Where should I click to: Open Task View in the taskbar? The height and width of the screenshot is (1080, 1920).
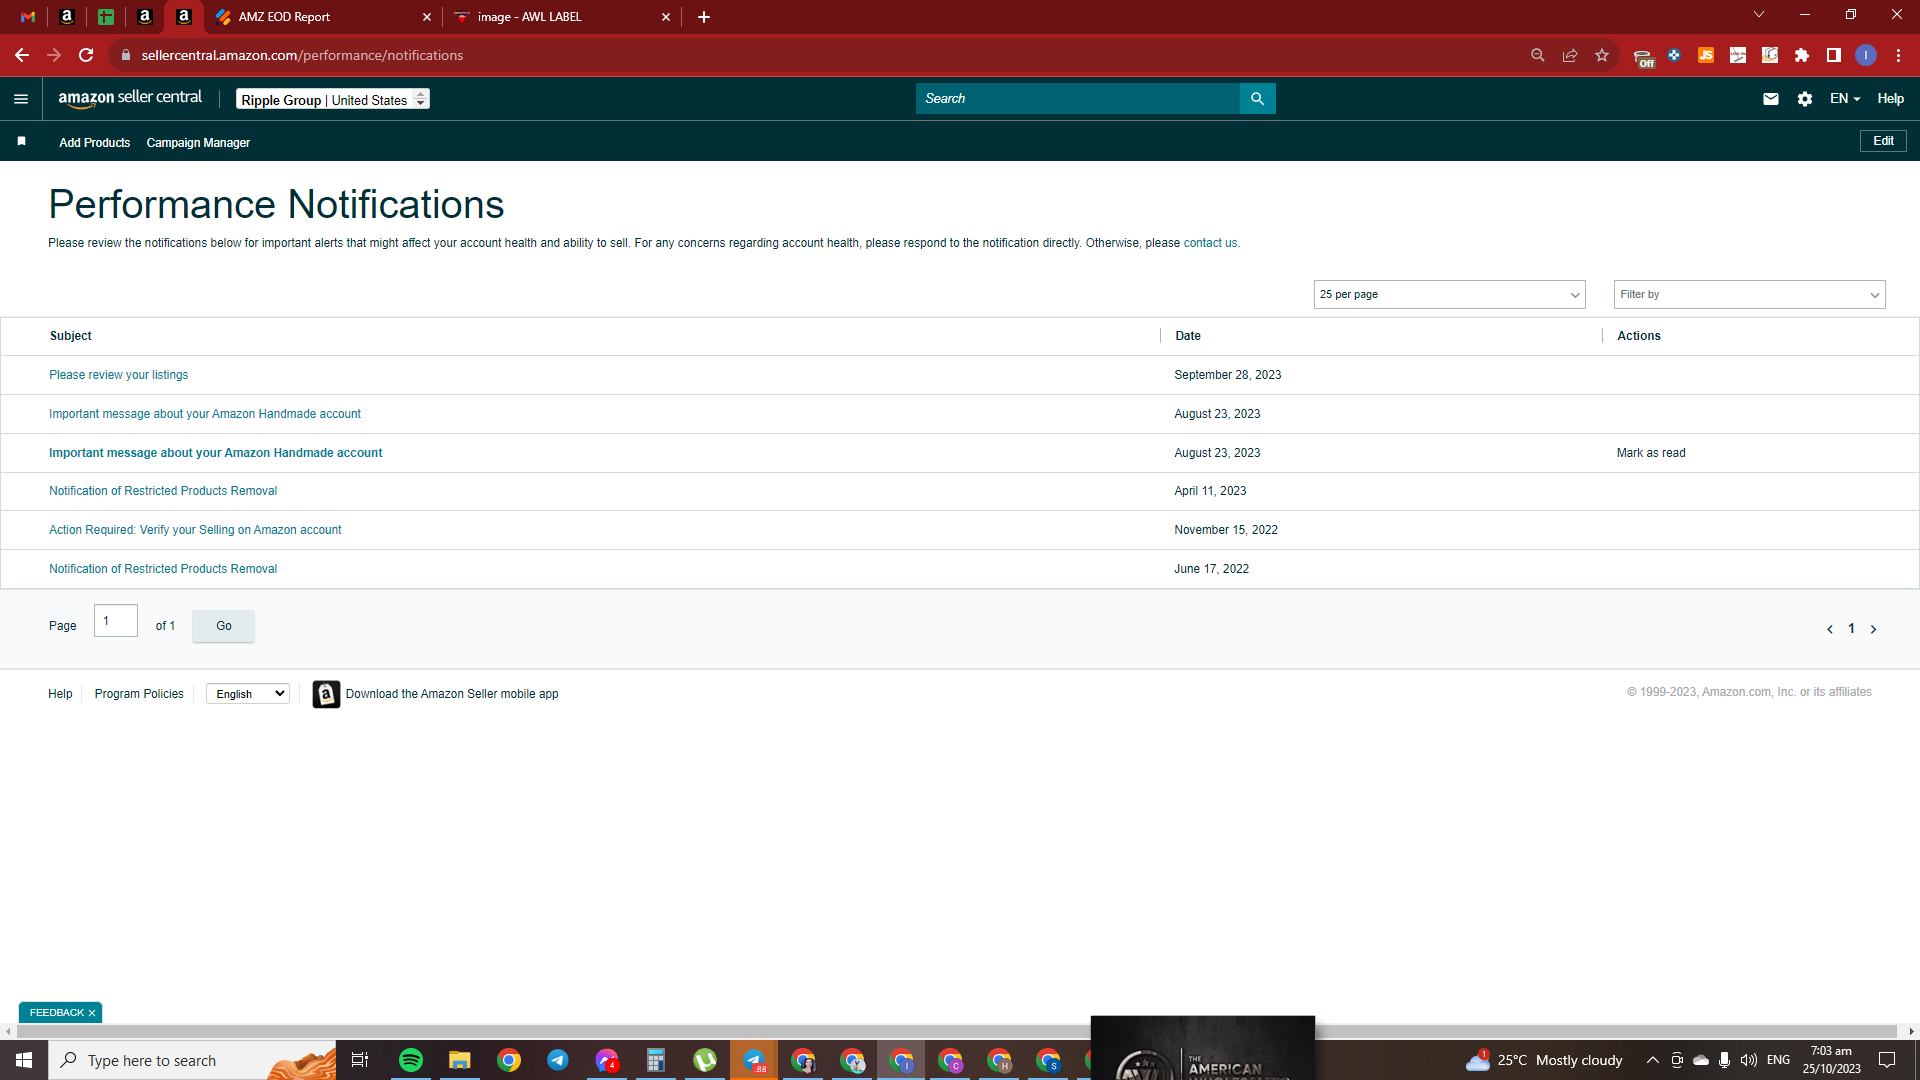coord(360,1060)
